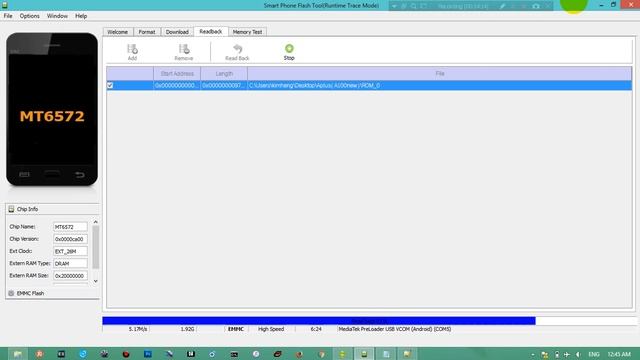Click the MT6572 phone image
Screen dimensions: 640x360
point(52,109)
